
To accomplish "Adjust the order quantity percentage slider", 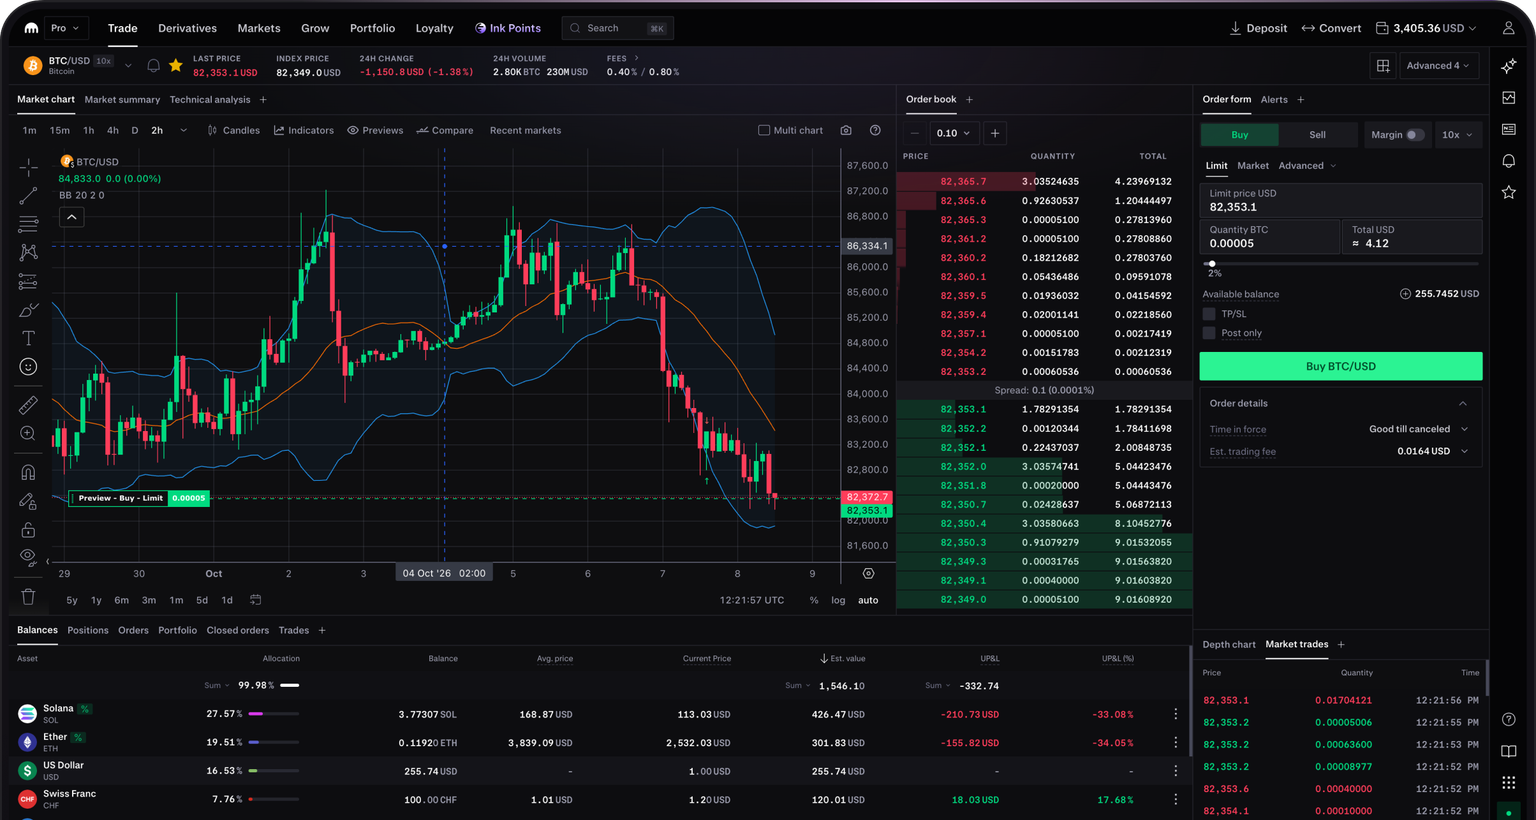I will (x=1212, y=264).
